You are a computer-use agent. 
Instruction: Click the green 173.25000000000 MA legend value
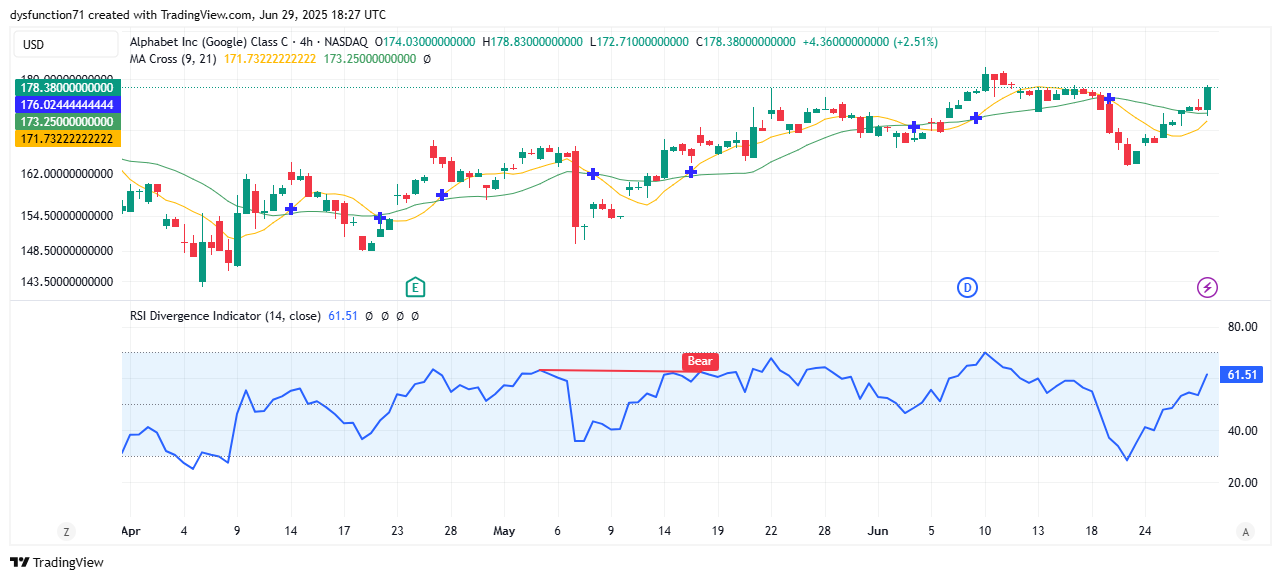coord(371,59)
